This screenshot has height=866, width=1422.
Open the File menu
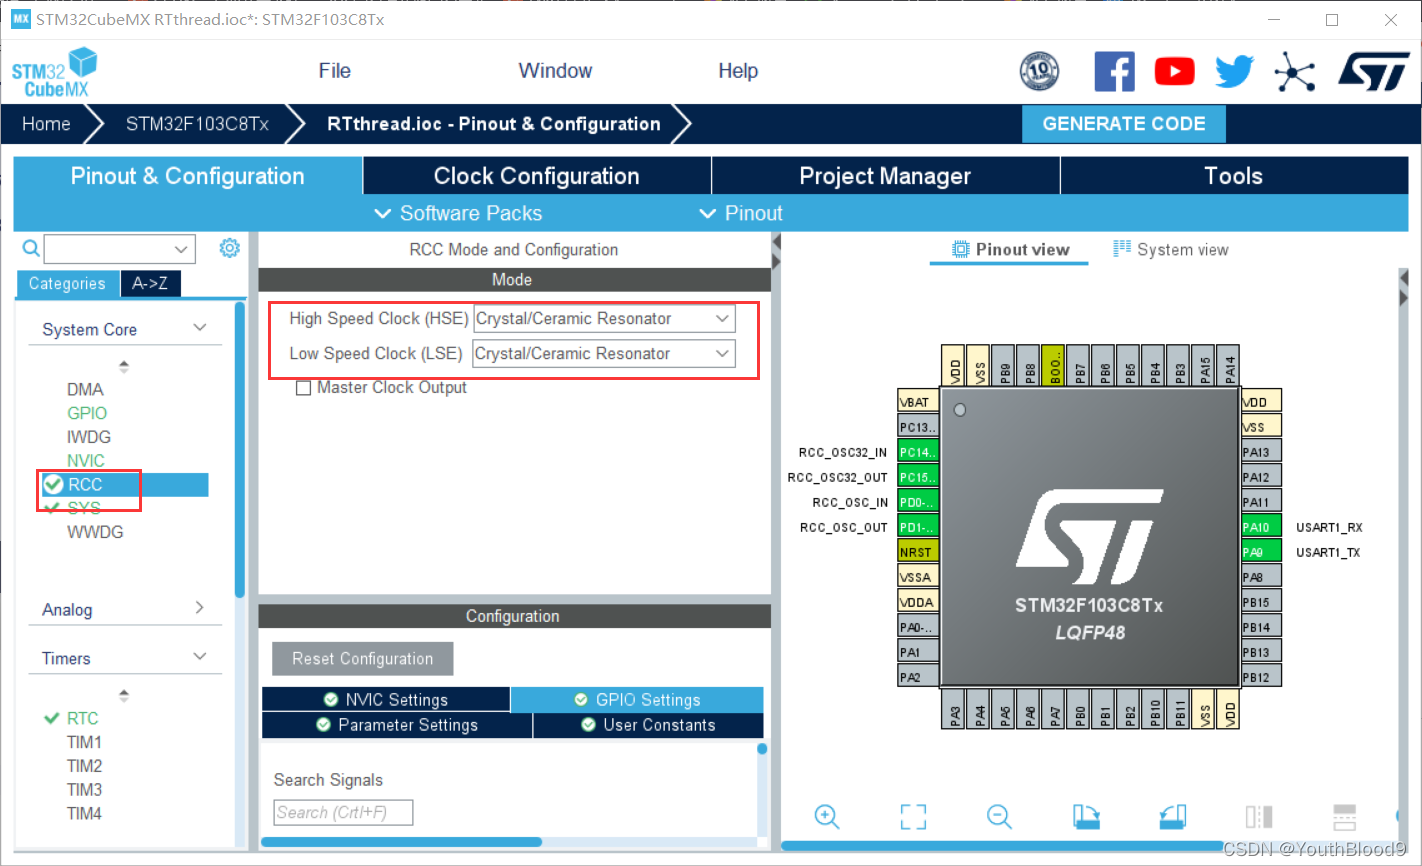[x=334, y=71]
